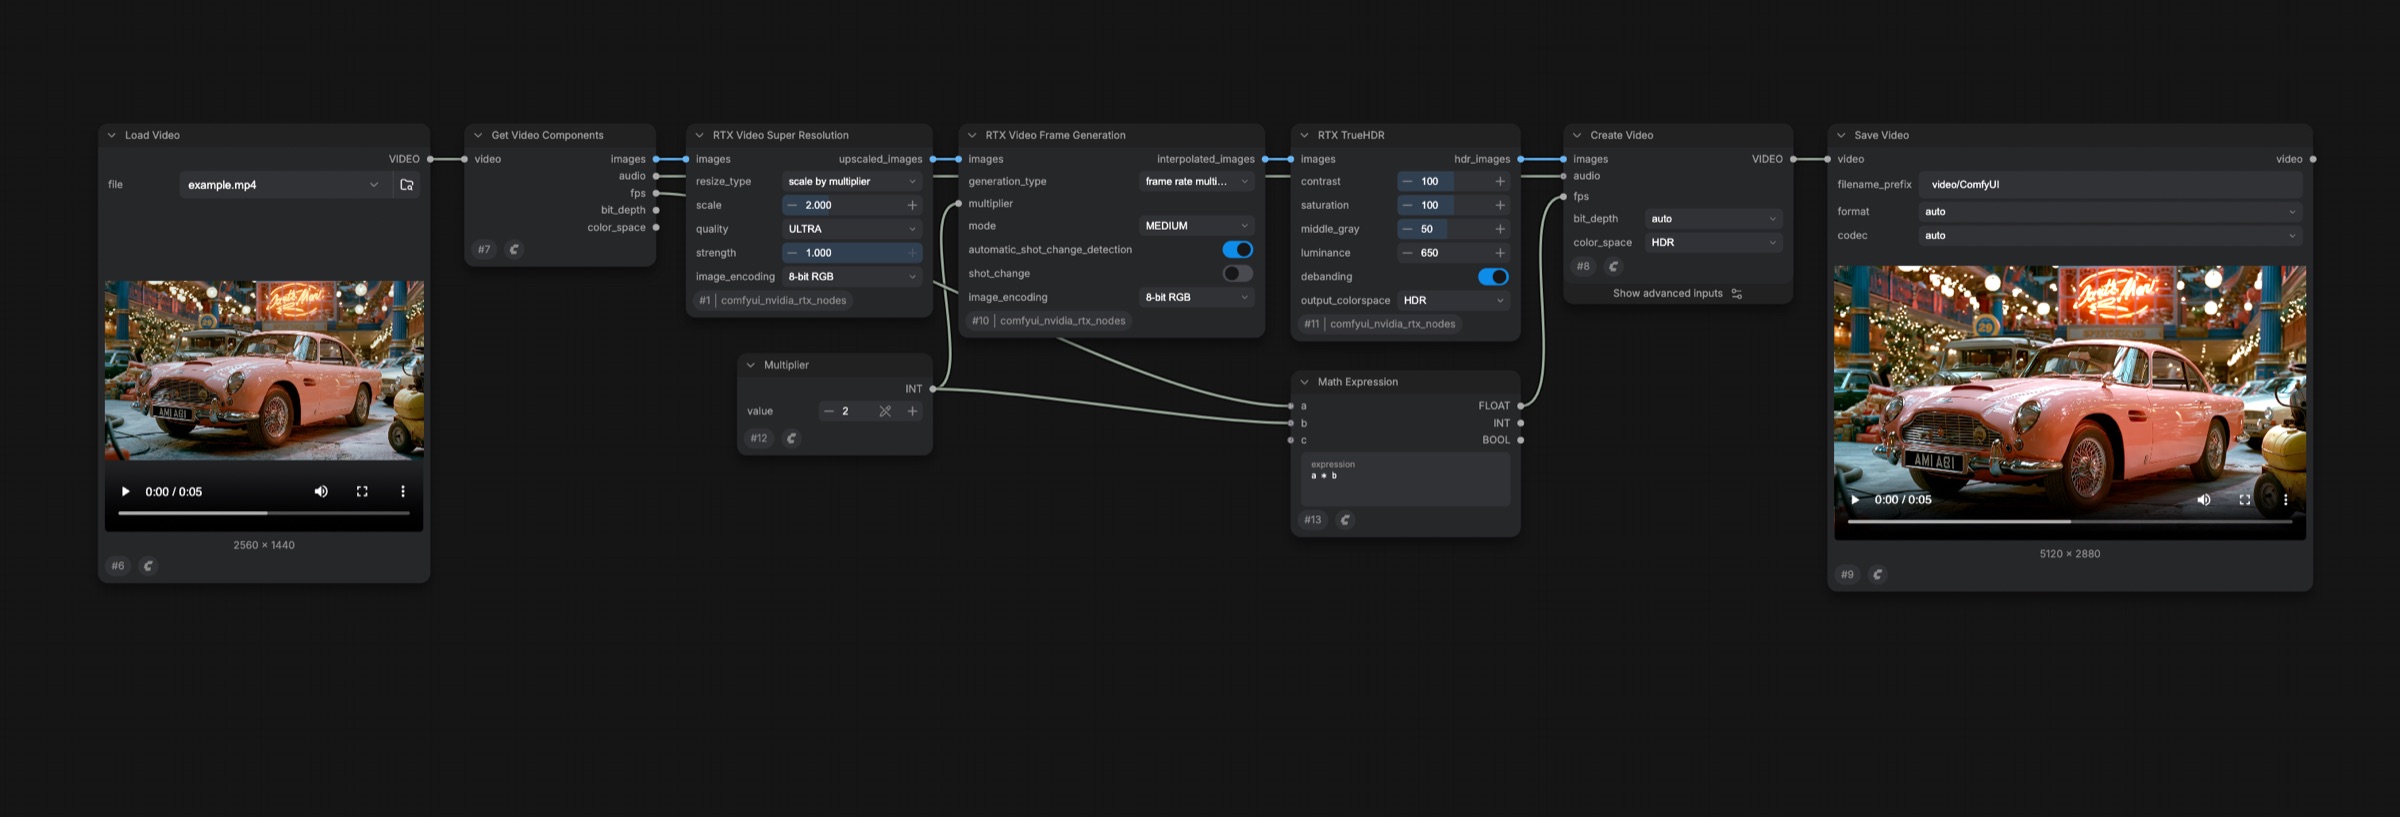Decrease the strength value
This screenshot has width=2400, height=817.
click(x=792, y=253)
